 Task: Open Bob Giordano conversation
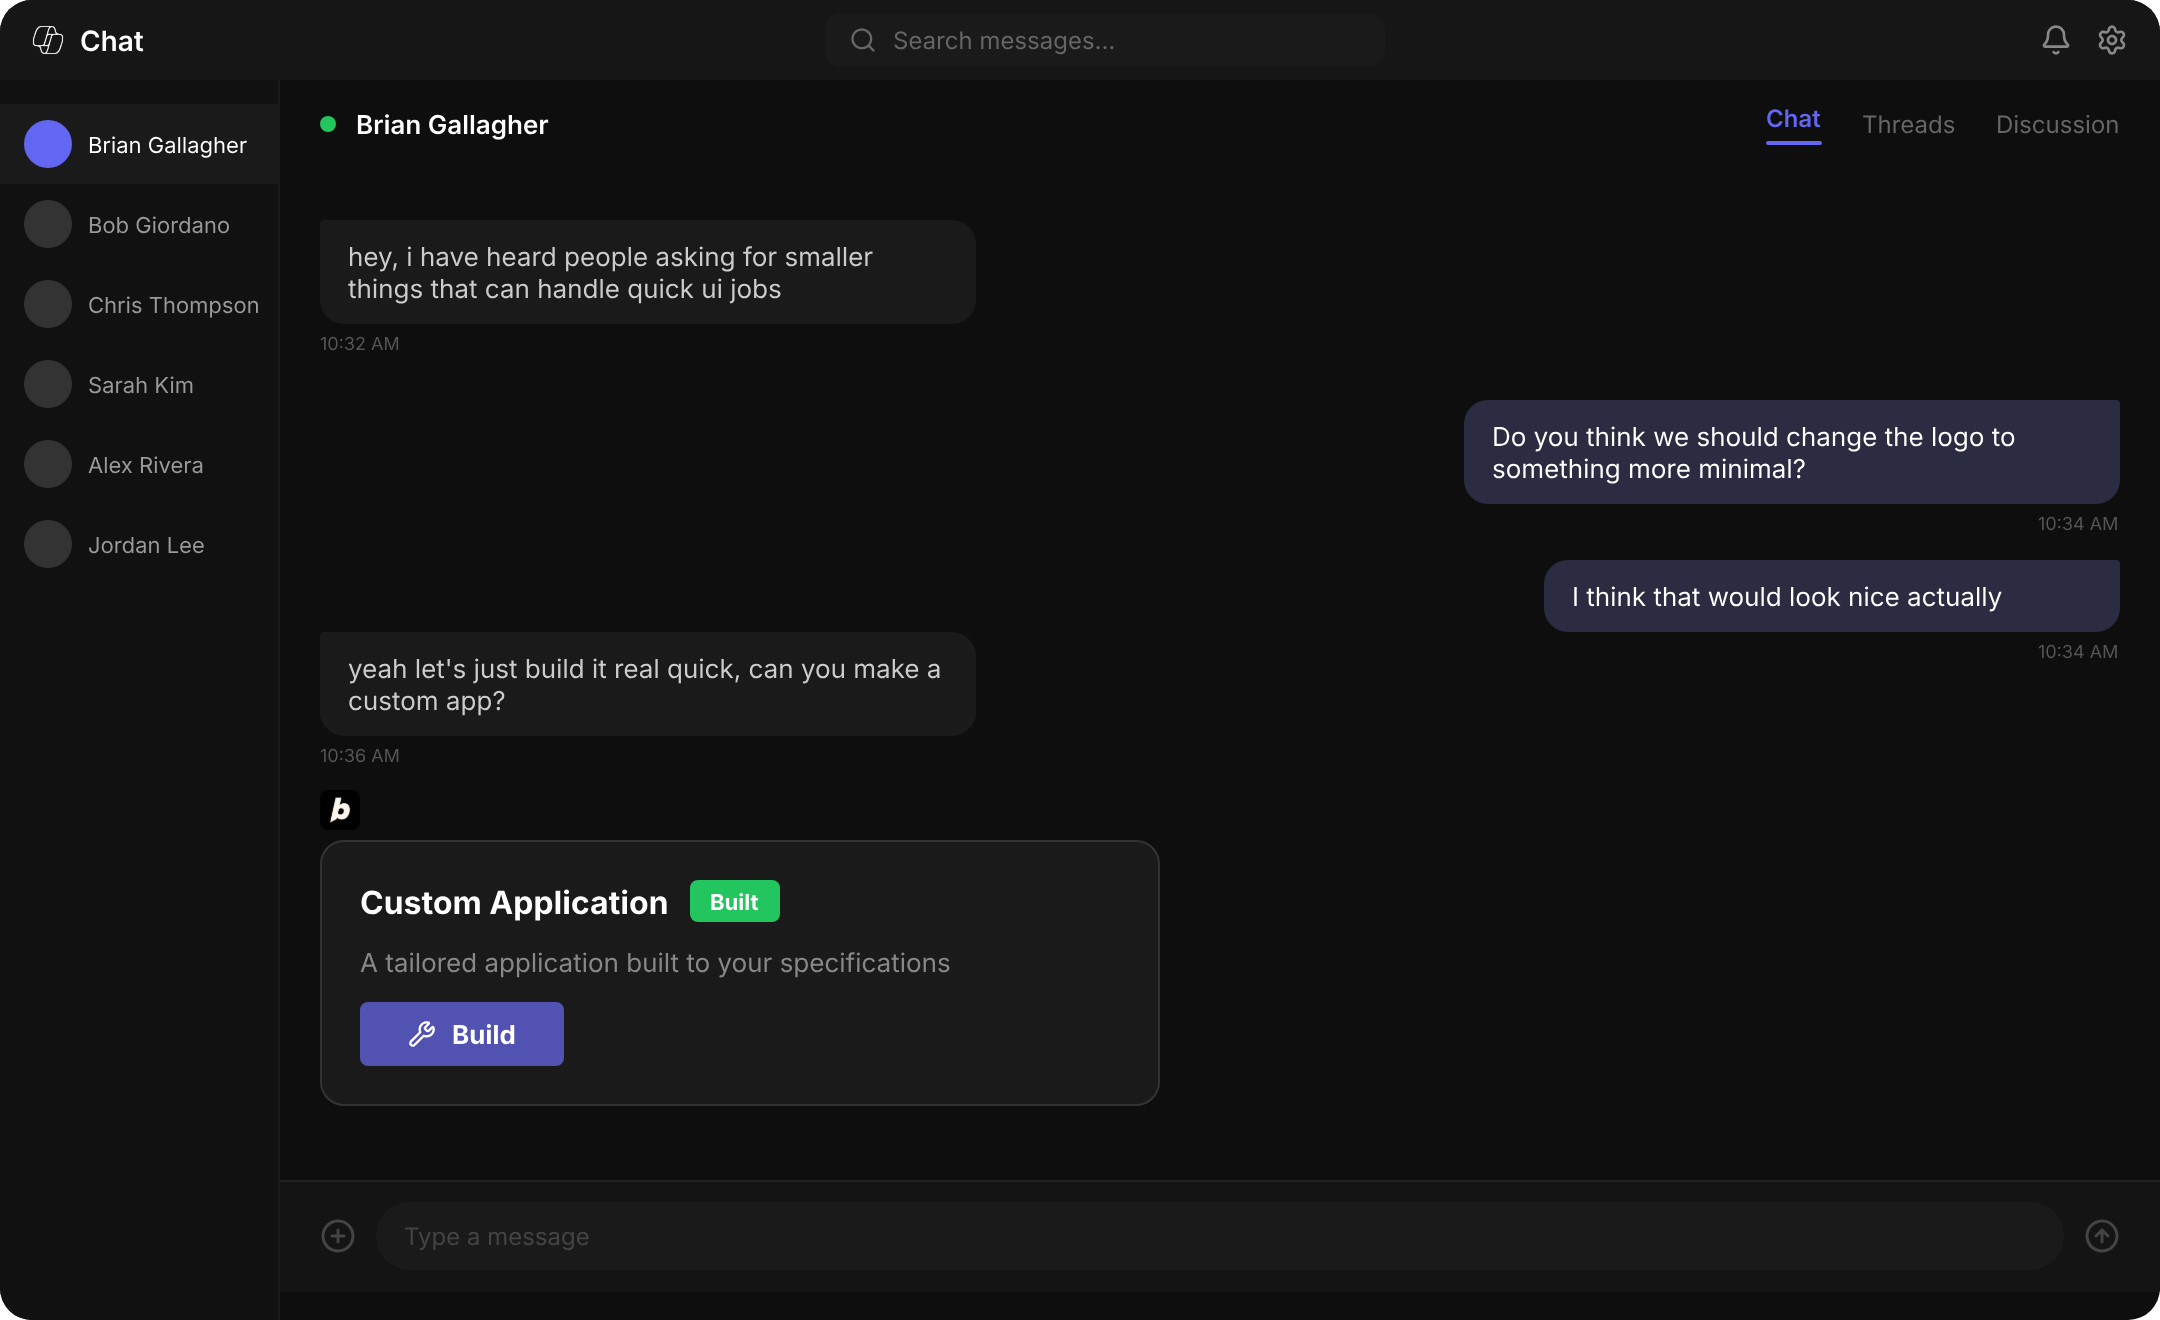click(x=140, y=224)
